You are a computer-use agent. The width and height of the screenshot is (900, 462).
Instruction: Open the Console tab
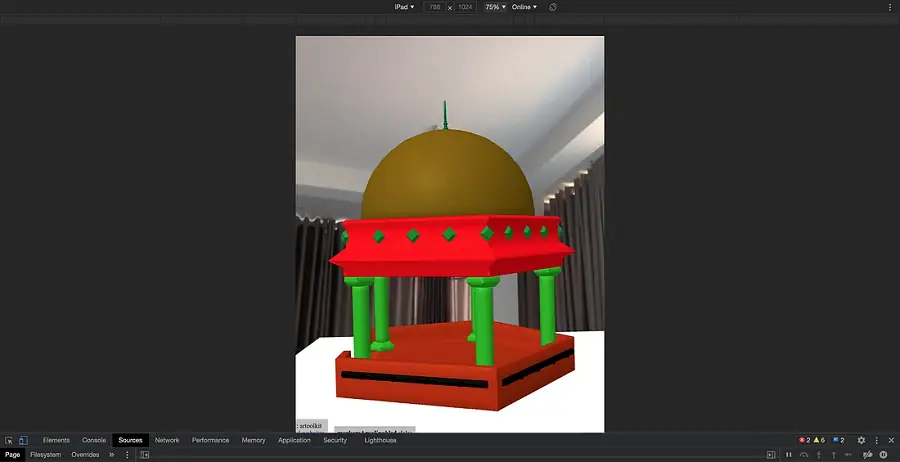click(94, 440)
